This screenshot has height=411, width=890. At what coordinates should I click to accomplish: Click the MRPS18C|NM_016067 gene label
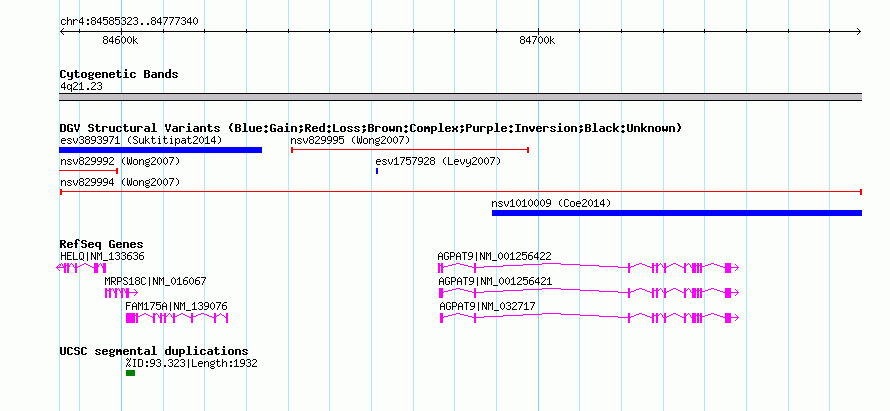(156, 282)
